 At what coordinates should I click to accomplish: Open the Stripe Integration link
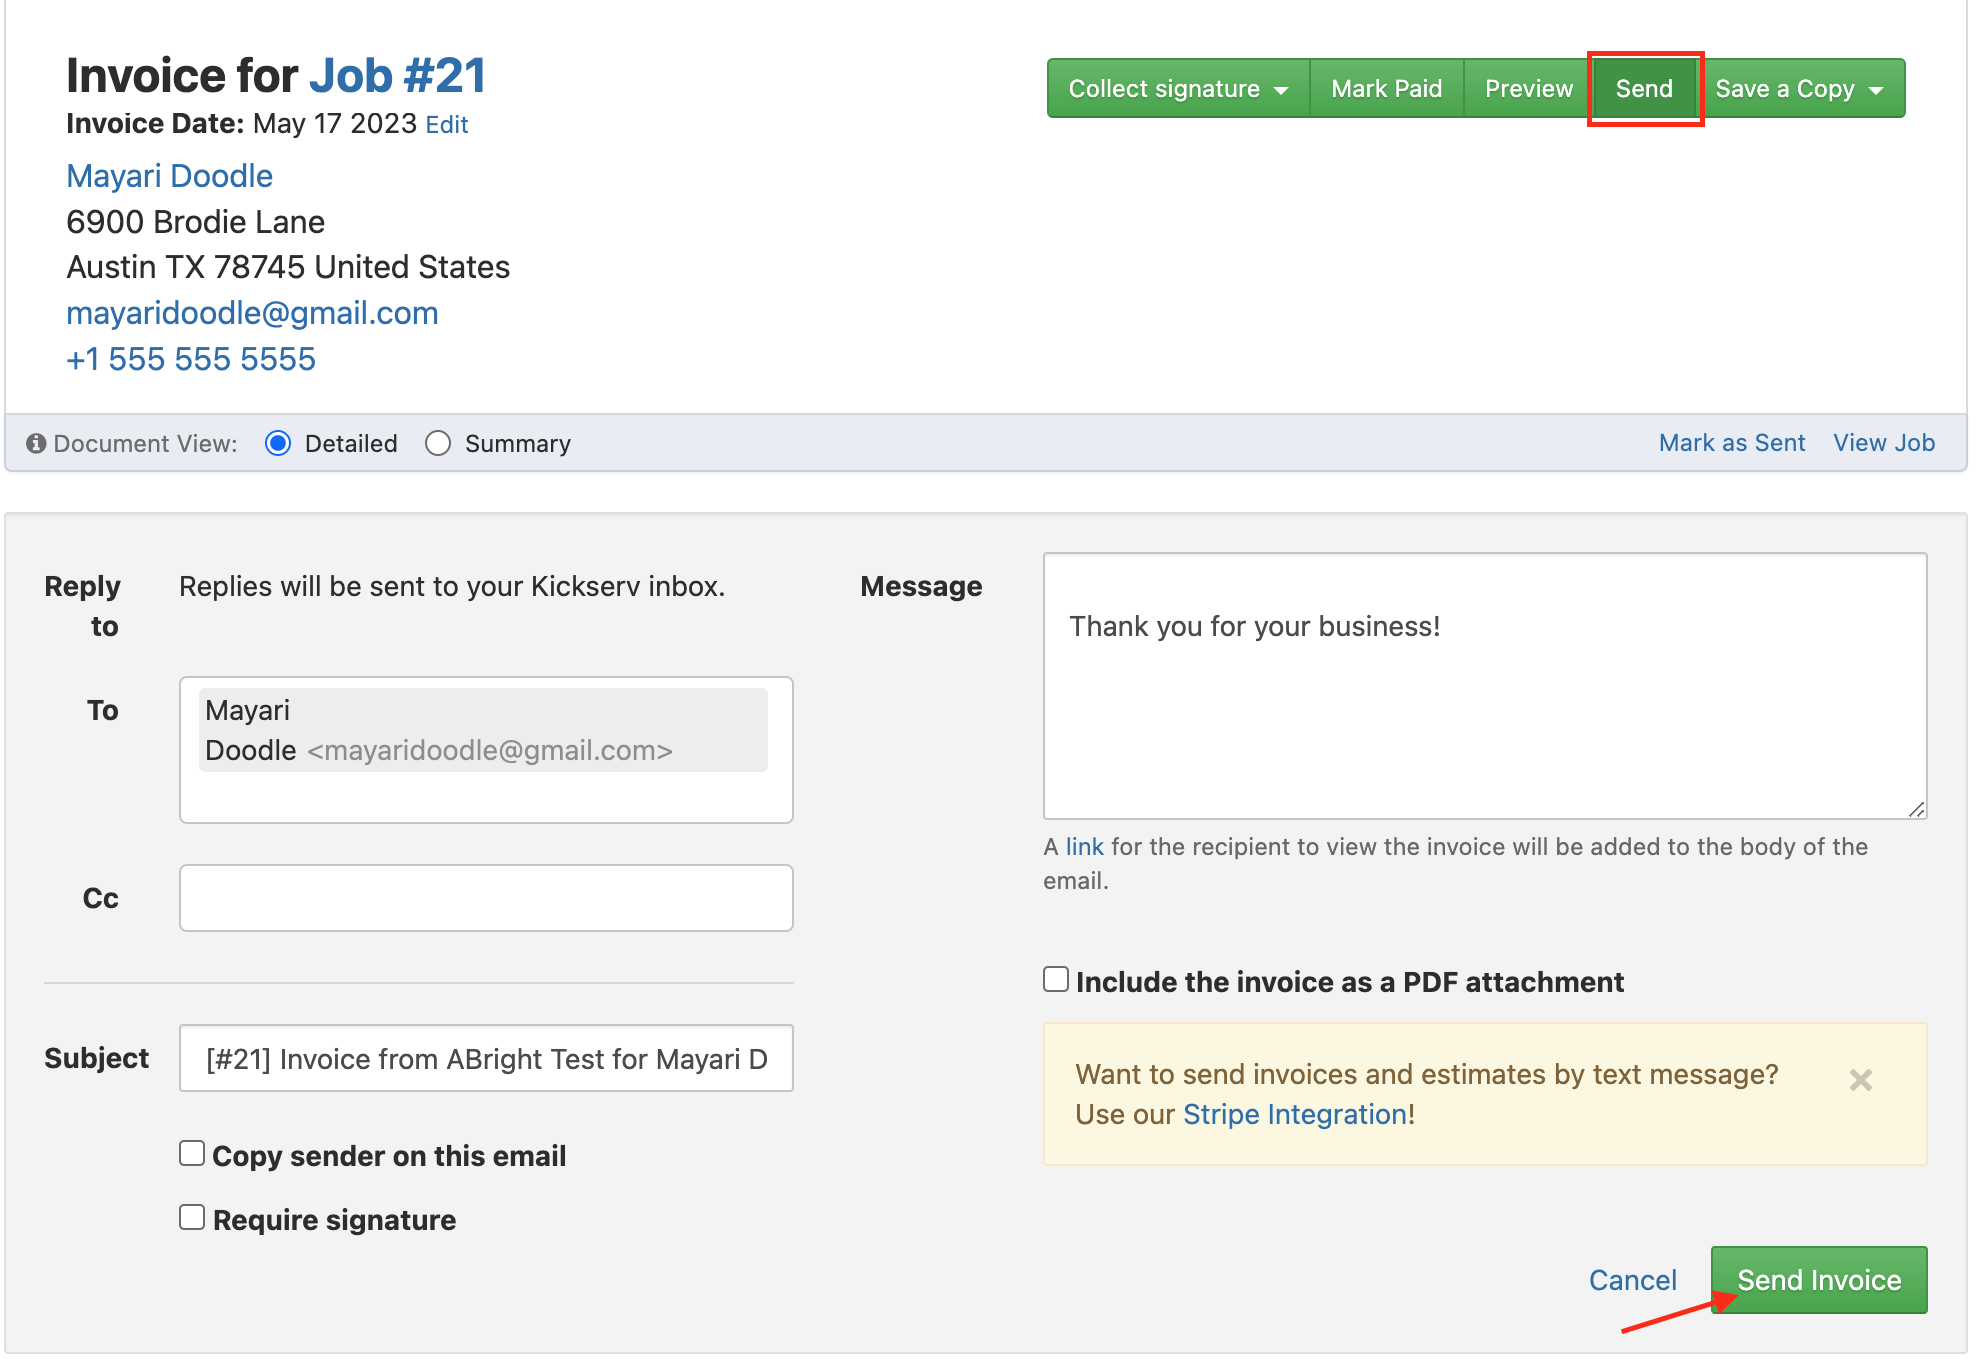(1295, 1114)
